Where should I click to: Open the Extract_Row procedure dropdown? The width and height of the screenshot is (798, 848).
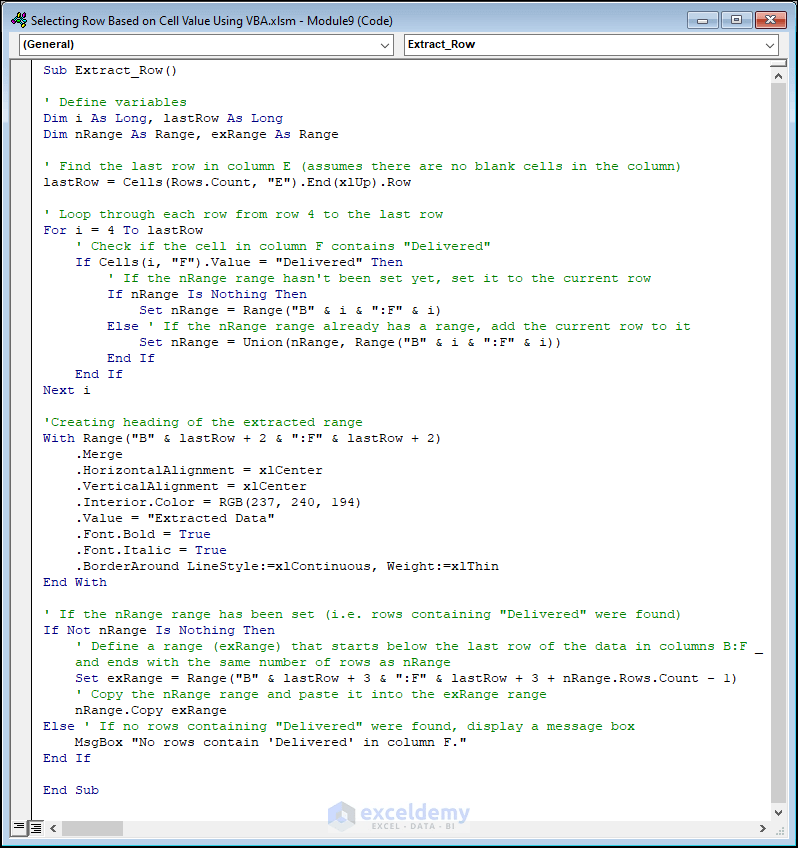click(769, 45)
